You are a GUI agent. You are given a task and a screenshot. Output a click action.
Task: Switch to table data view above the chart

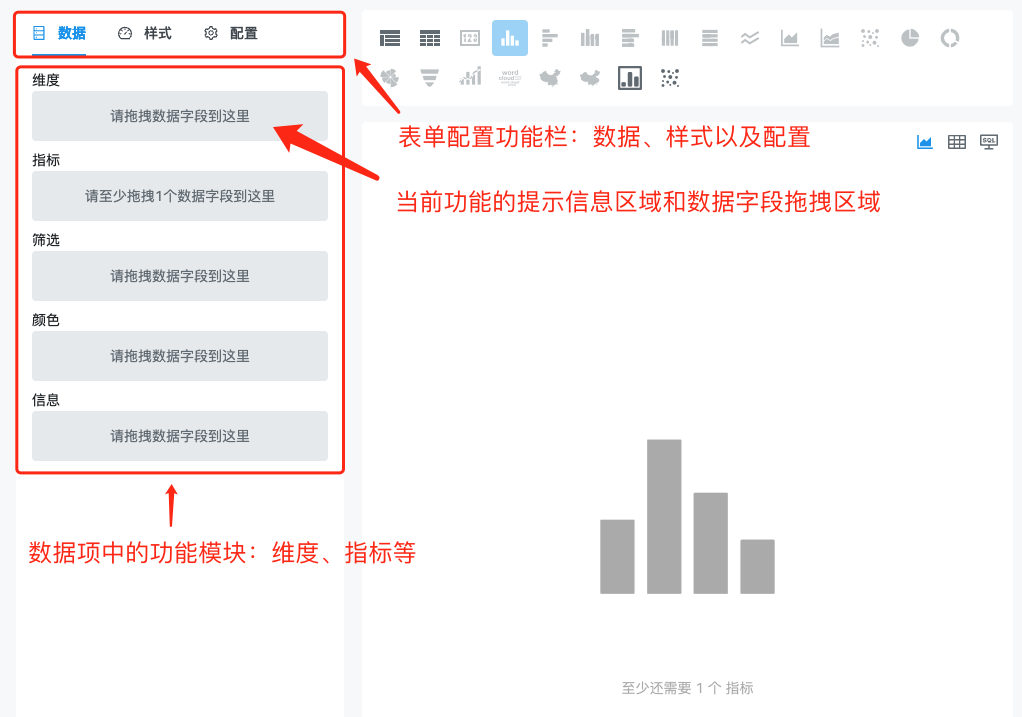tap(956, 142)
